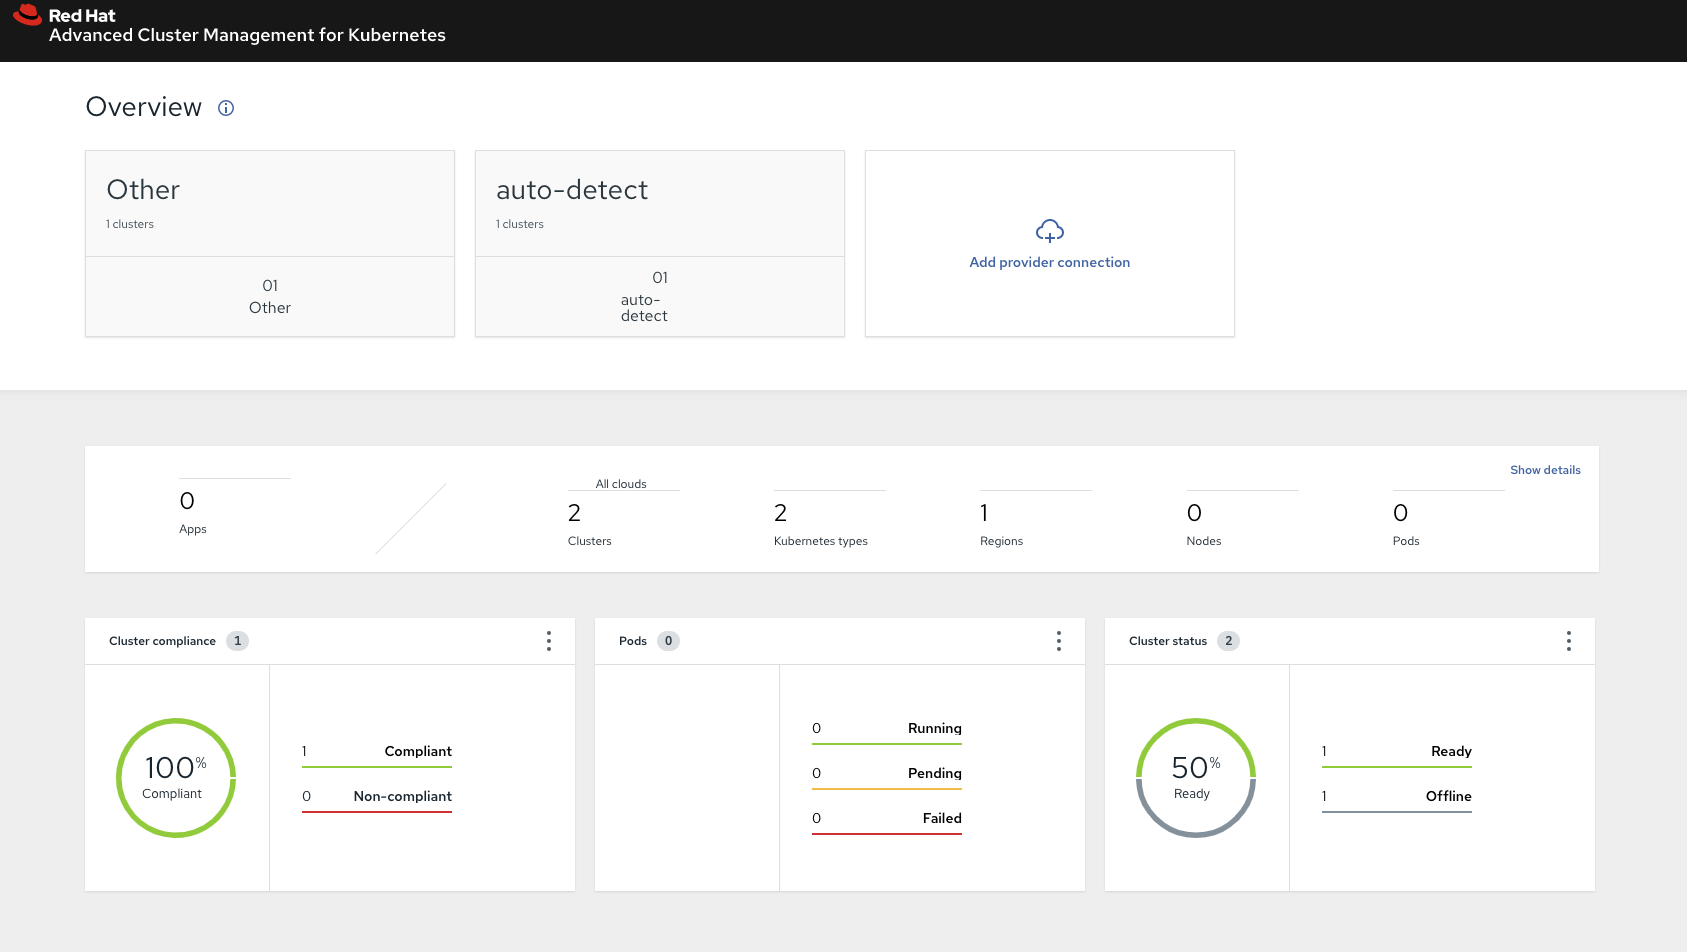This screenshot has width=1687, height=952.
Task: Click the Pods card title
Action: tap(633, 641)
